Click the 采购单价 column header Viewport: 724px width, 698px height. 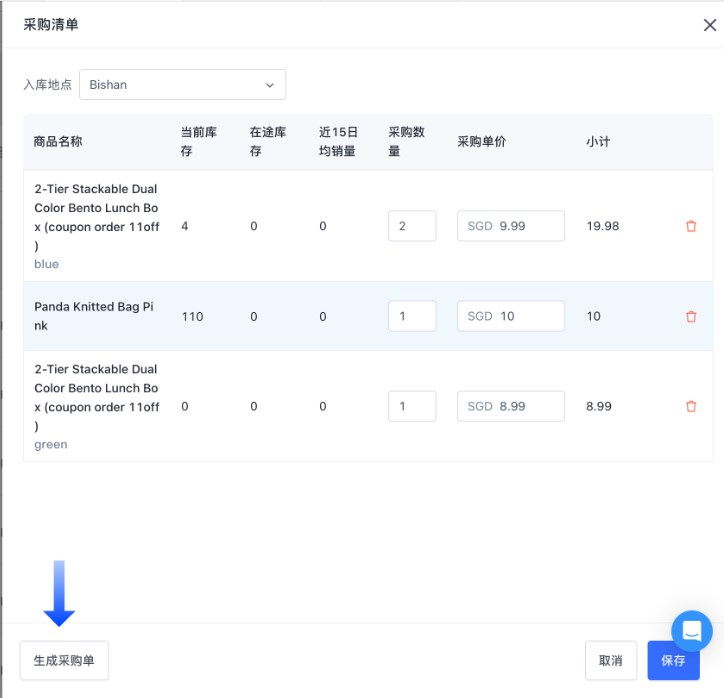pos(482,141)
